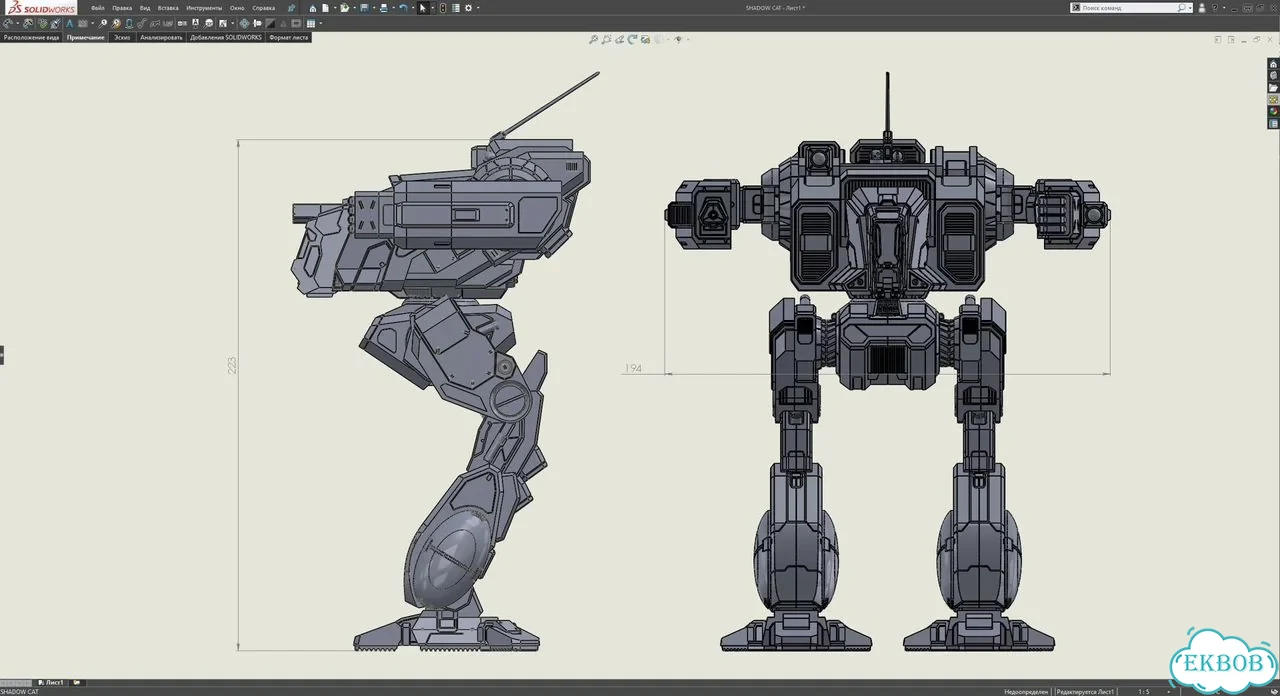Screen dimensions: 1280x696
Task: Open the Вставка menu
Action: coord(168,8)
